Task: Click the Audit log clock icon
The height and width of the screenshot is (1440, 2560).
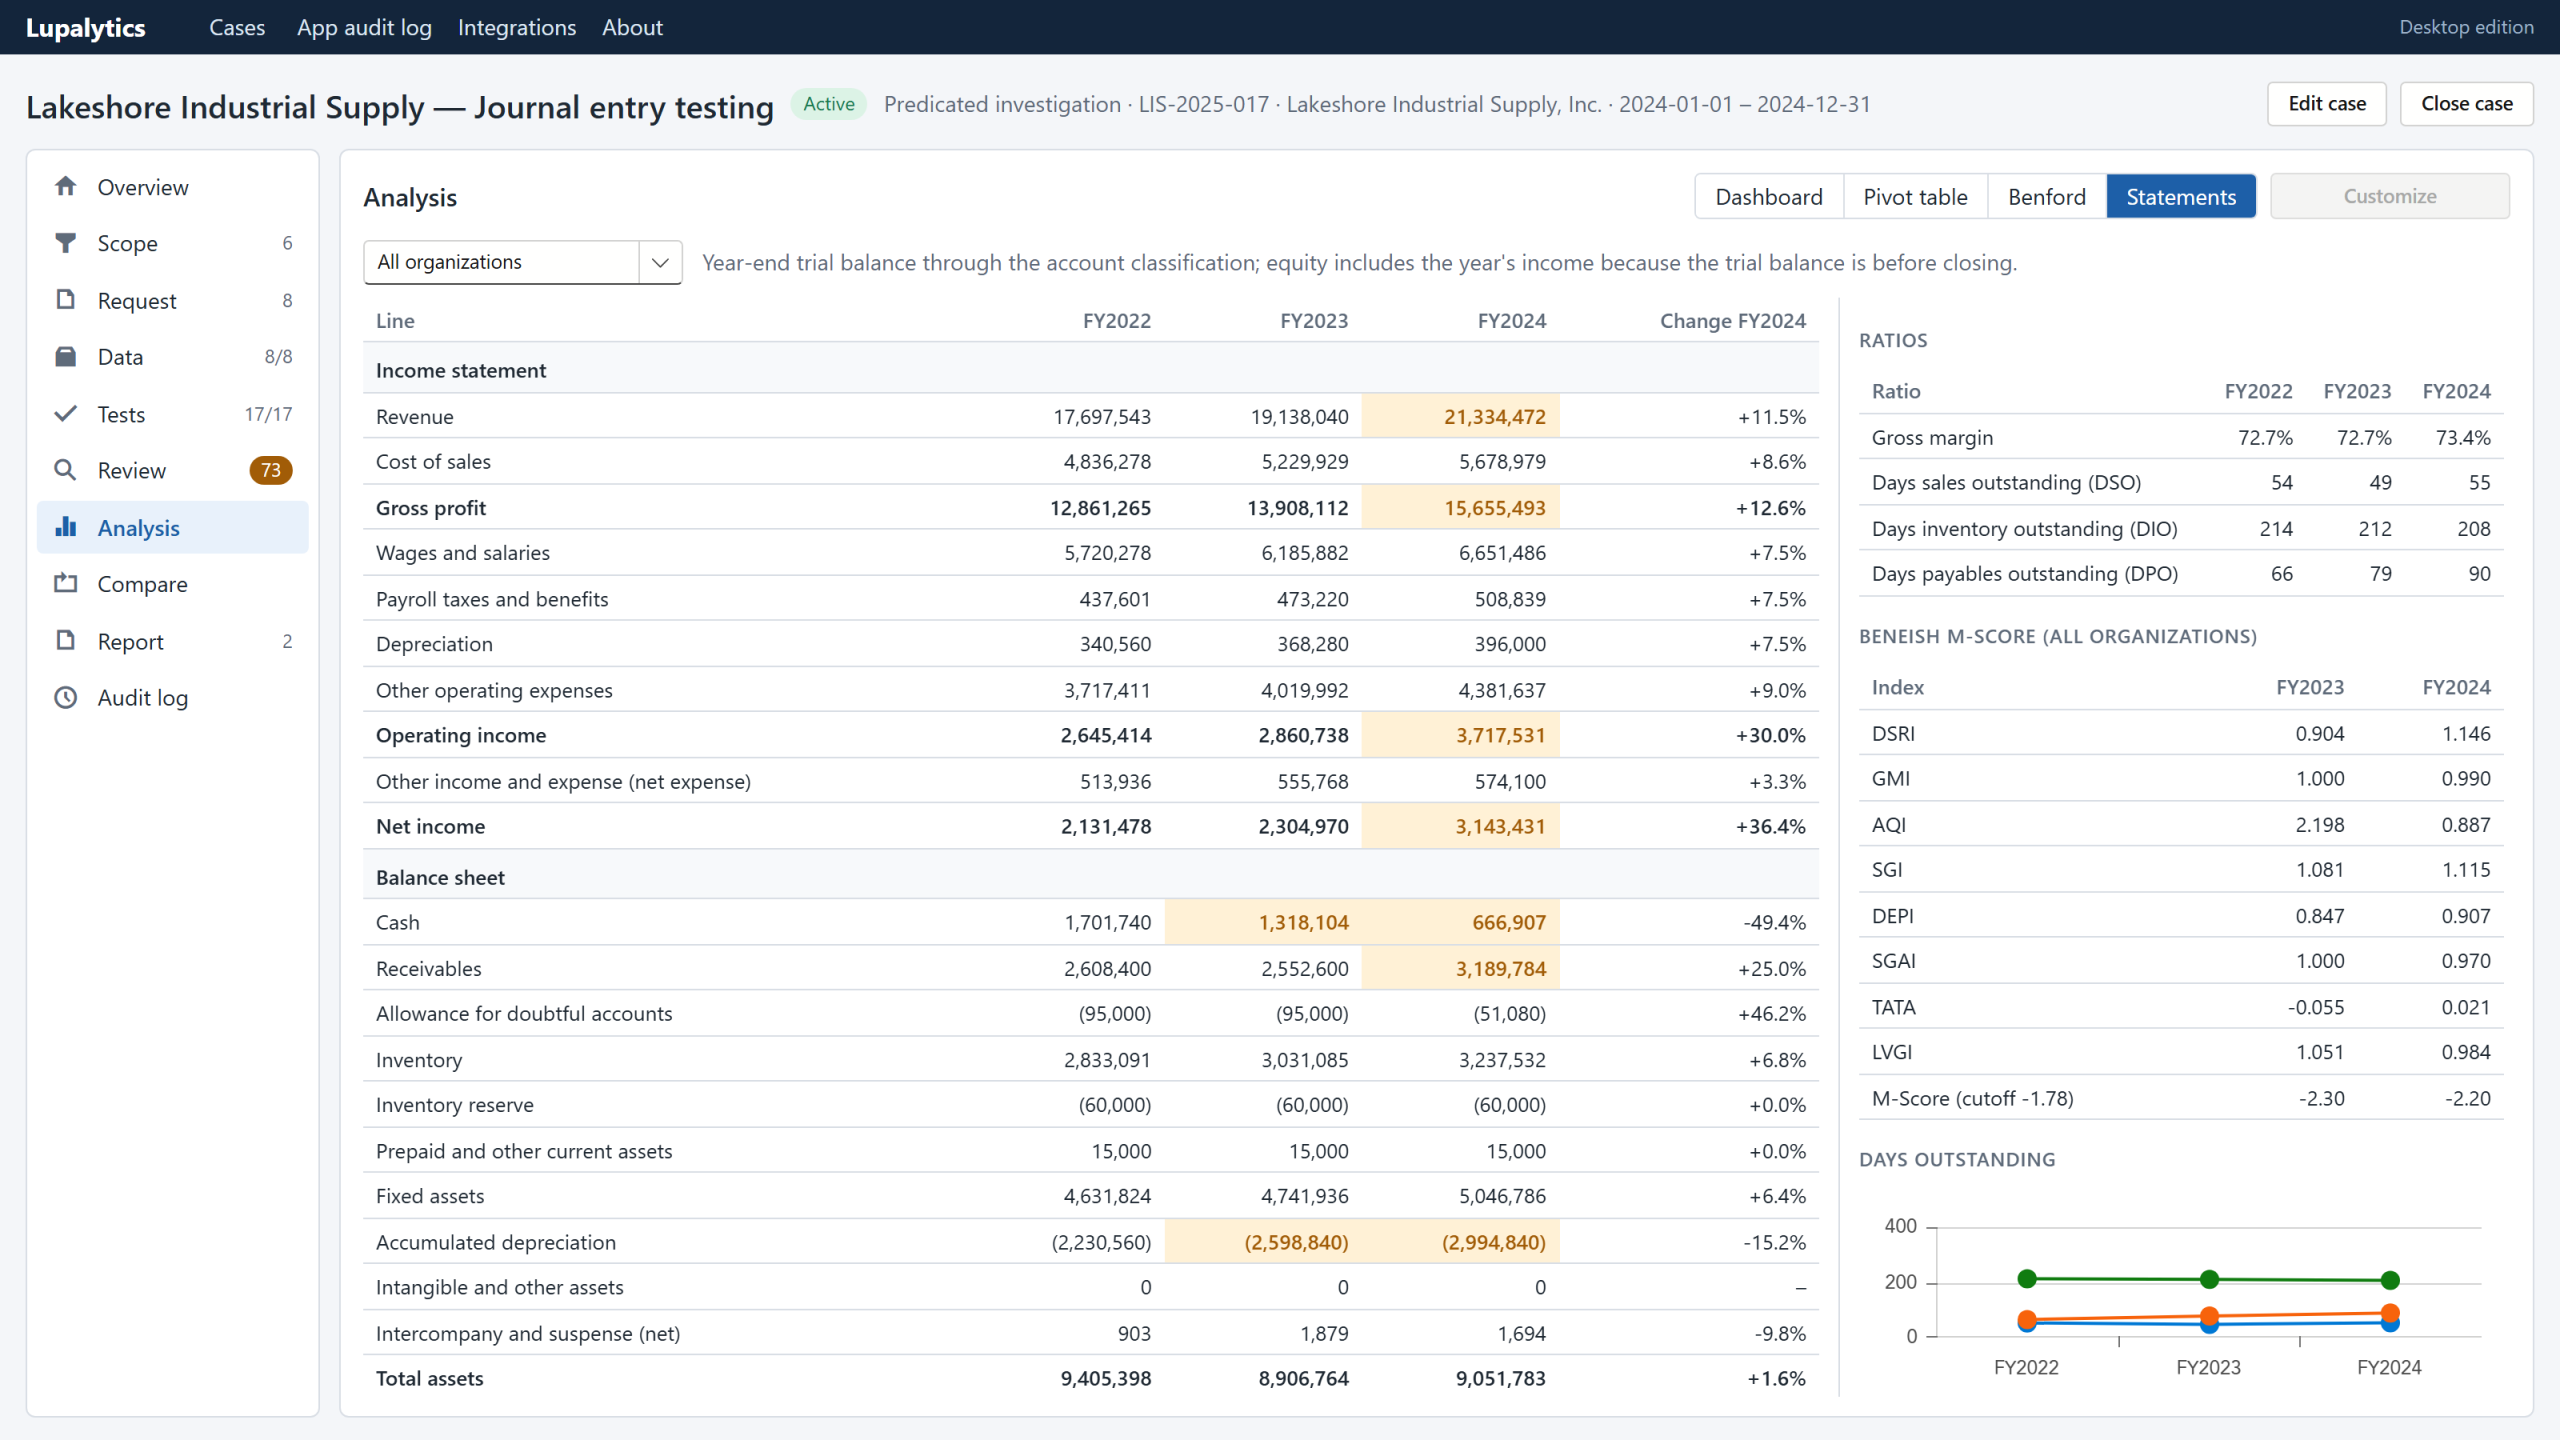Action: tap(66, 698)
